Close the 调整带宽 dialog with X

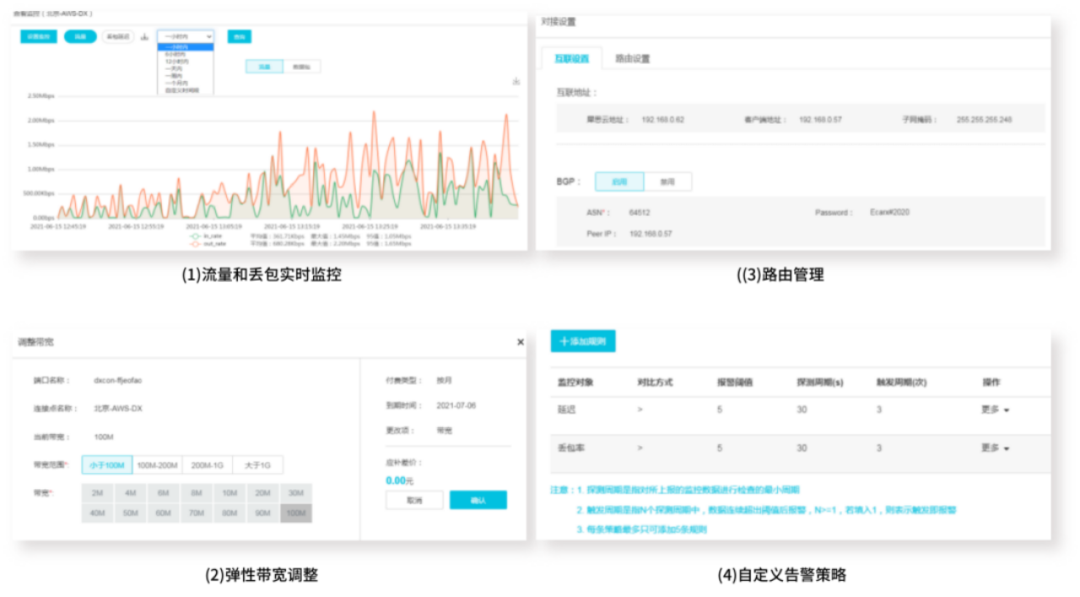pos(521,342)
